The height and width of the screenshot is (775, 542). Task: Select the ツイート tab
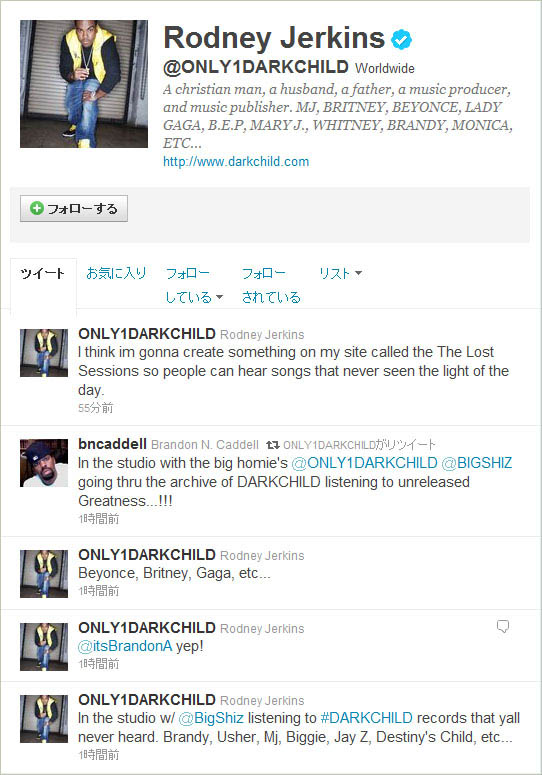pos(43,273)
